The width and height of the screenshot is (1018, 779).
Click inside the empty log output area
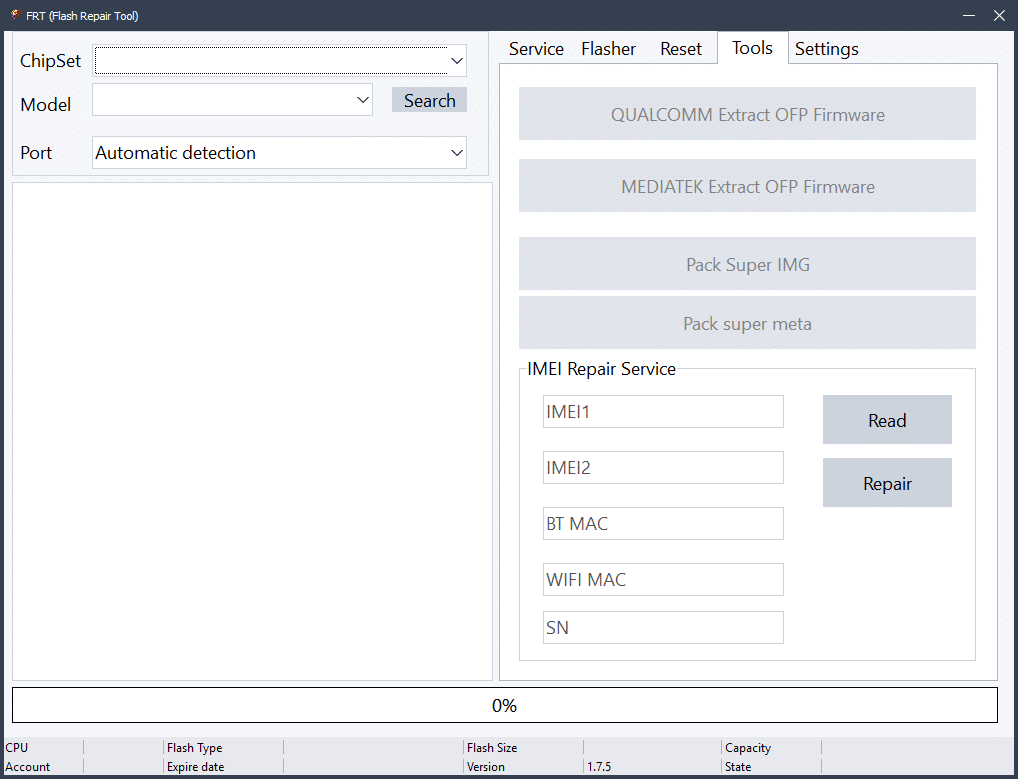click(253, 432)
